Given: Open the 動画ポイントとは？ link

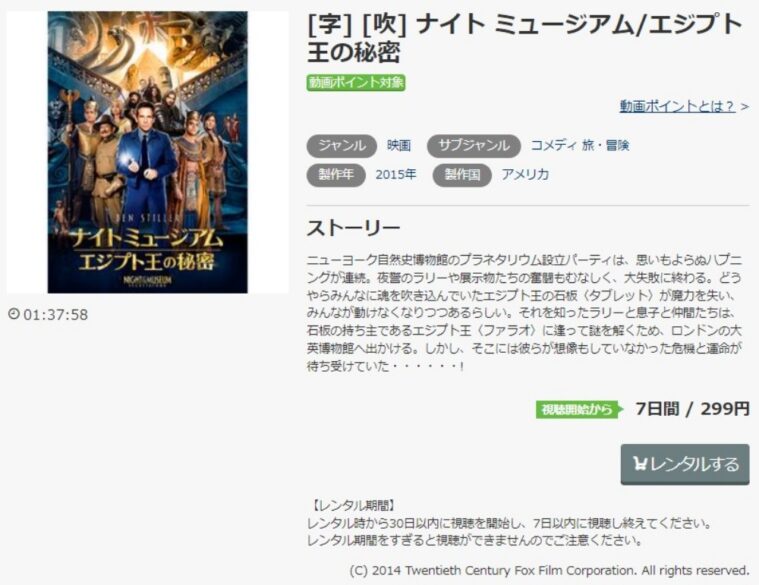Looking at the screenshot, I should [677, 106].
